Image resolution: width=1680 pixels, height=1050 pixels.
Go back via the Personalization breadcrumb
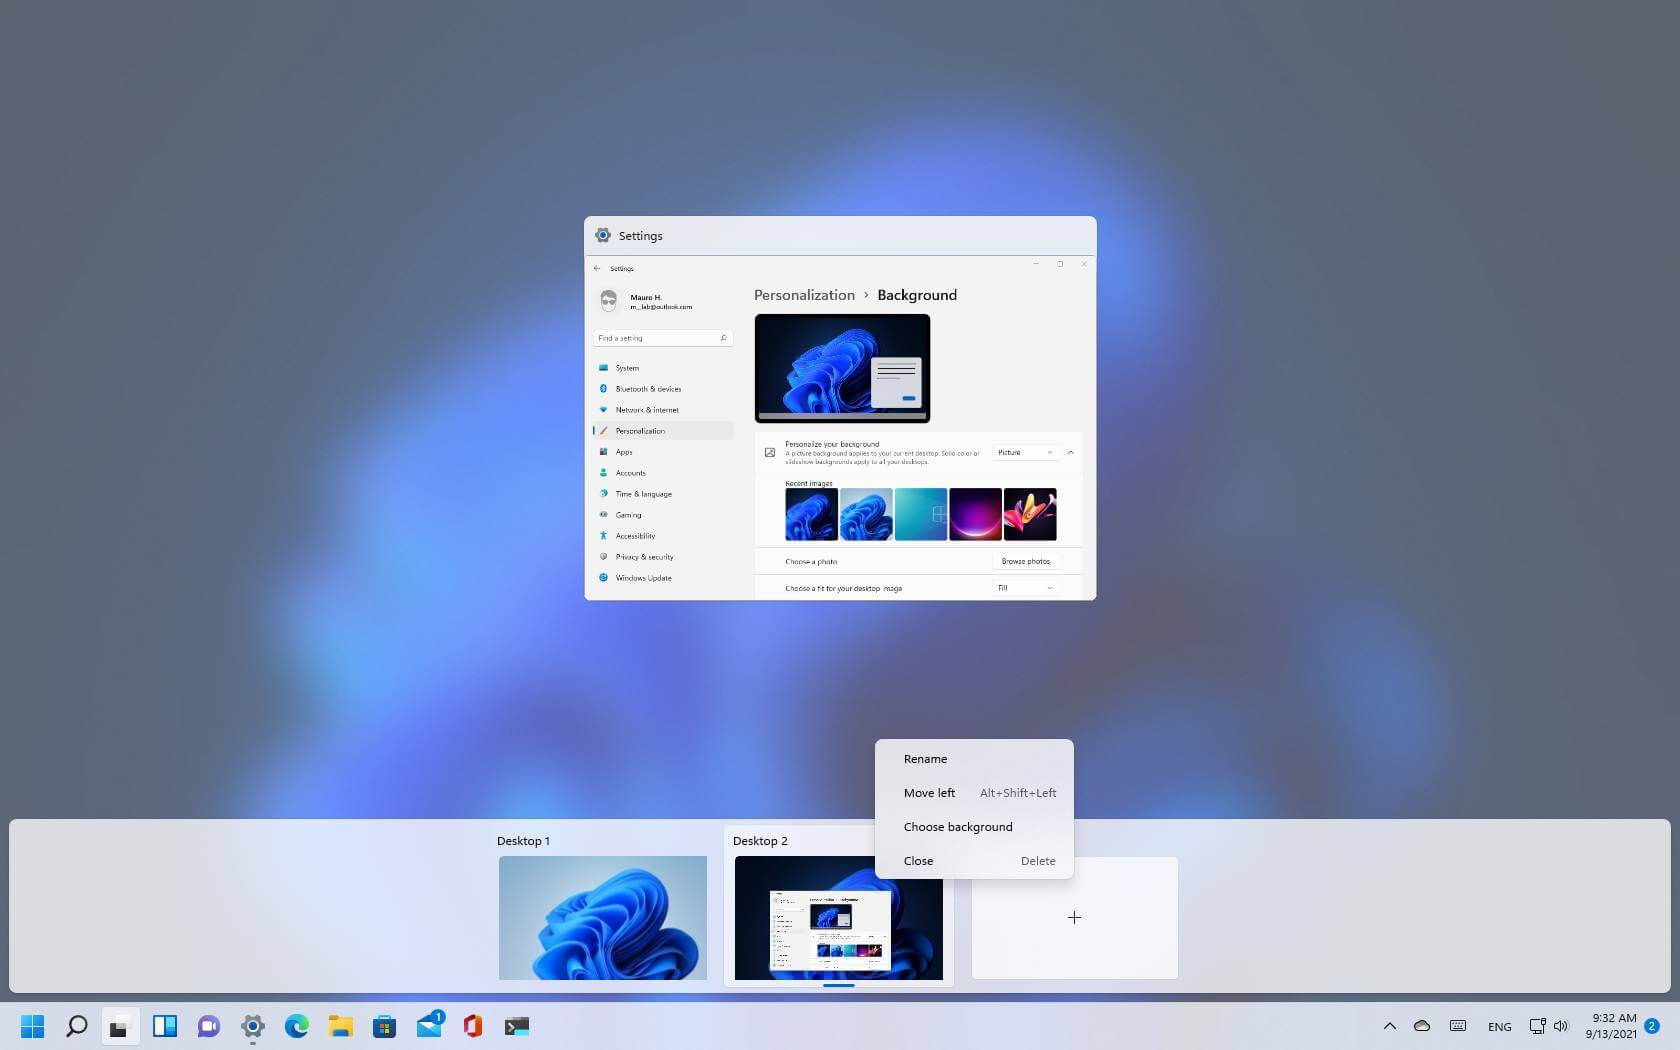click(x=804, y=295)
